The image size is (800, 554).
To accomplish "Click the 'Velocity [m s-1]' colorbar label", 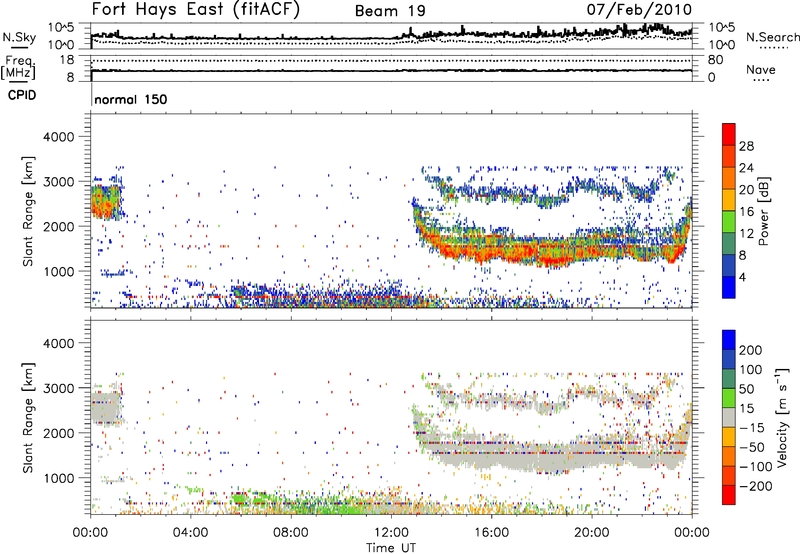I will click(781, 417).
